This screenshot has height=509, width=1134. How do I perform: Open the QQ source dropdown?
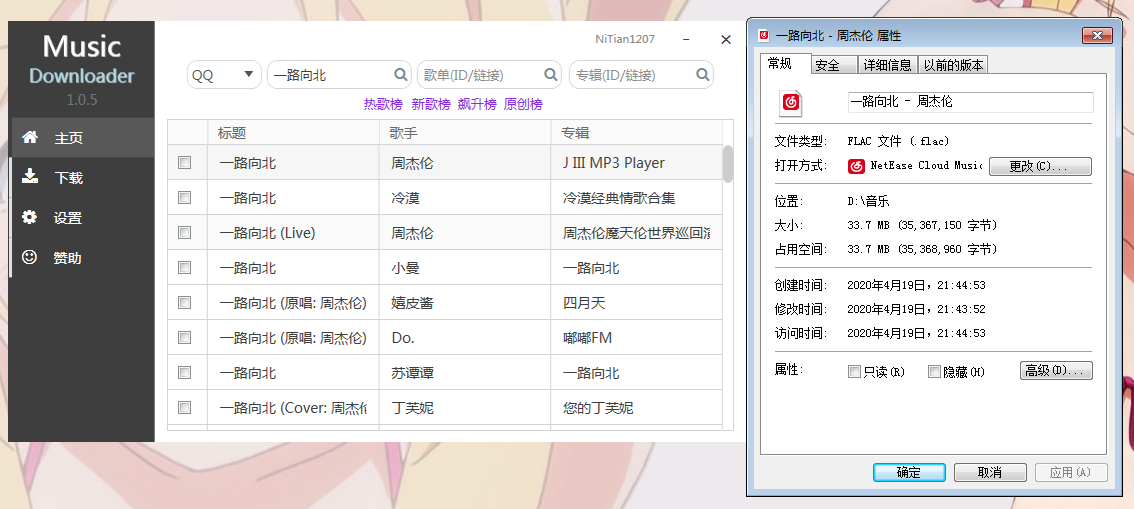coord(224,74)
